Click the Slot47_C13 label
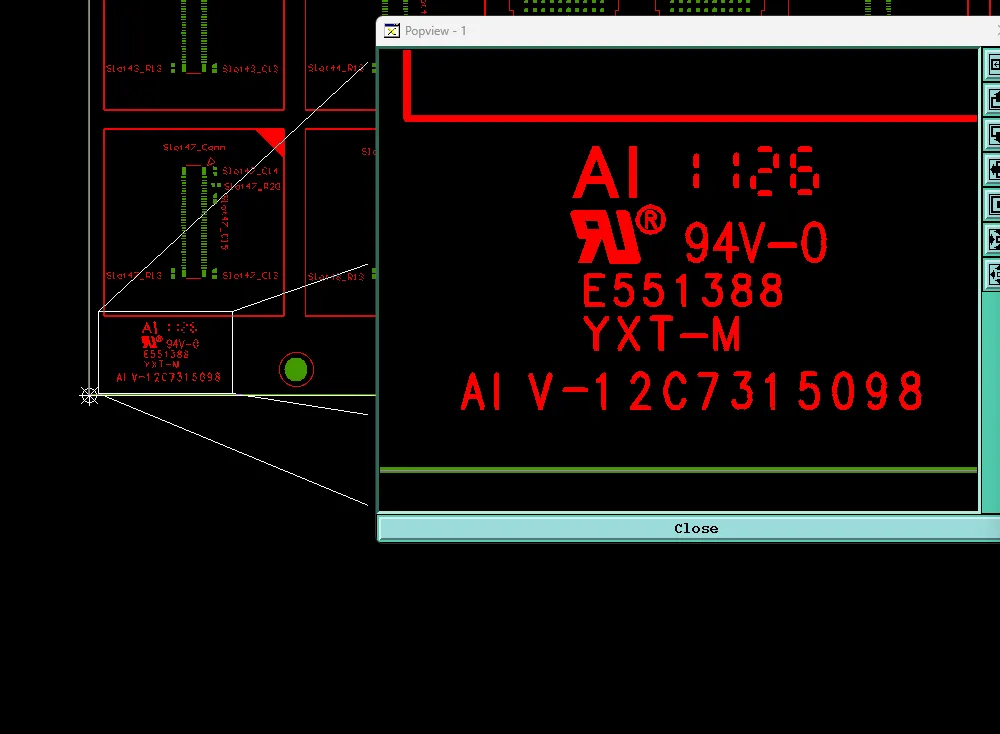Image resolution: width=1000 pixels, height=734 pixels. pyautogui.click(x=250, y=275)
